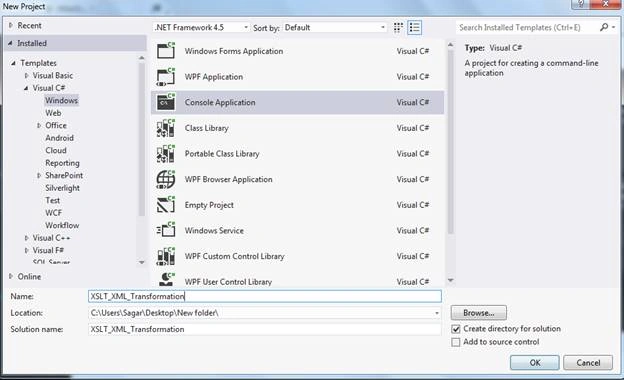Enable Add to source control checkbox

tap(456, 342)
